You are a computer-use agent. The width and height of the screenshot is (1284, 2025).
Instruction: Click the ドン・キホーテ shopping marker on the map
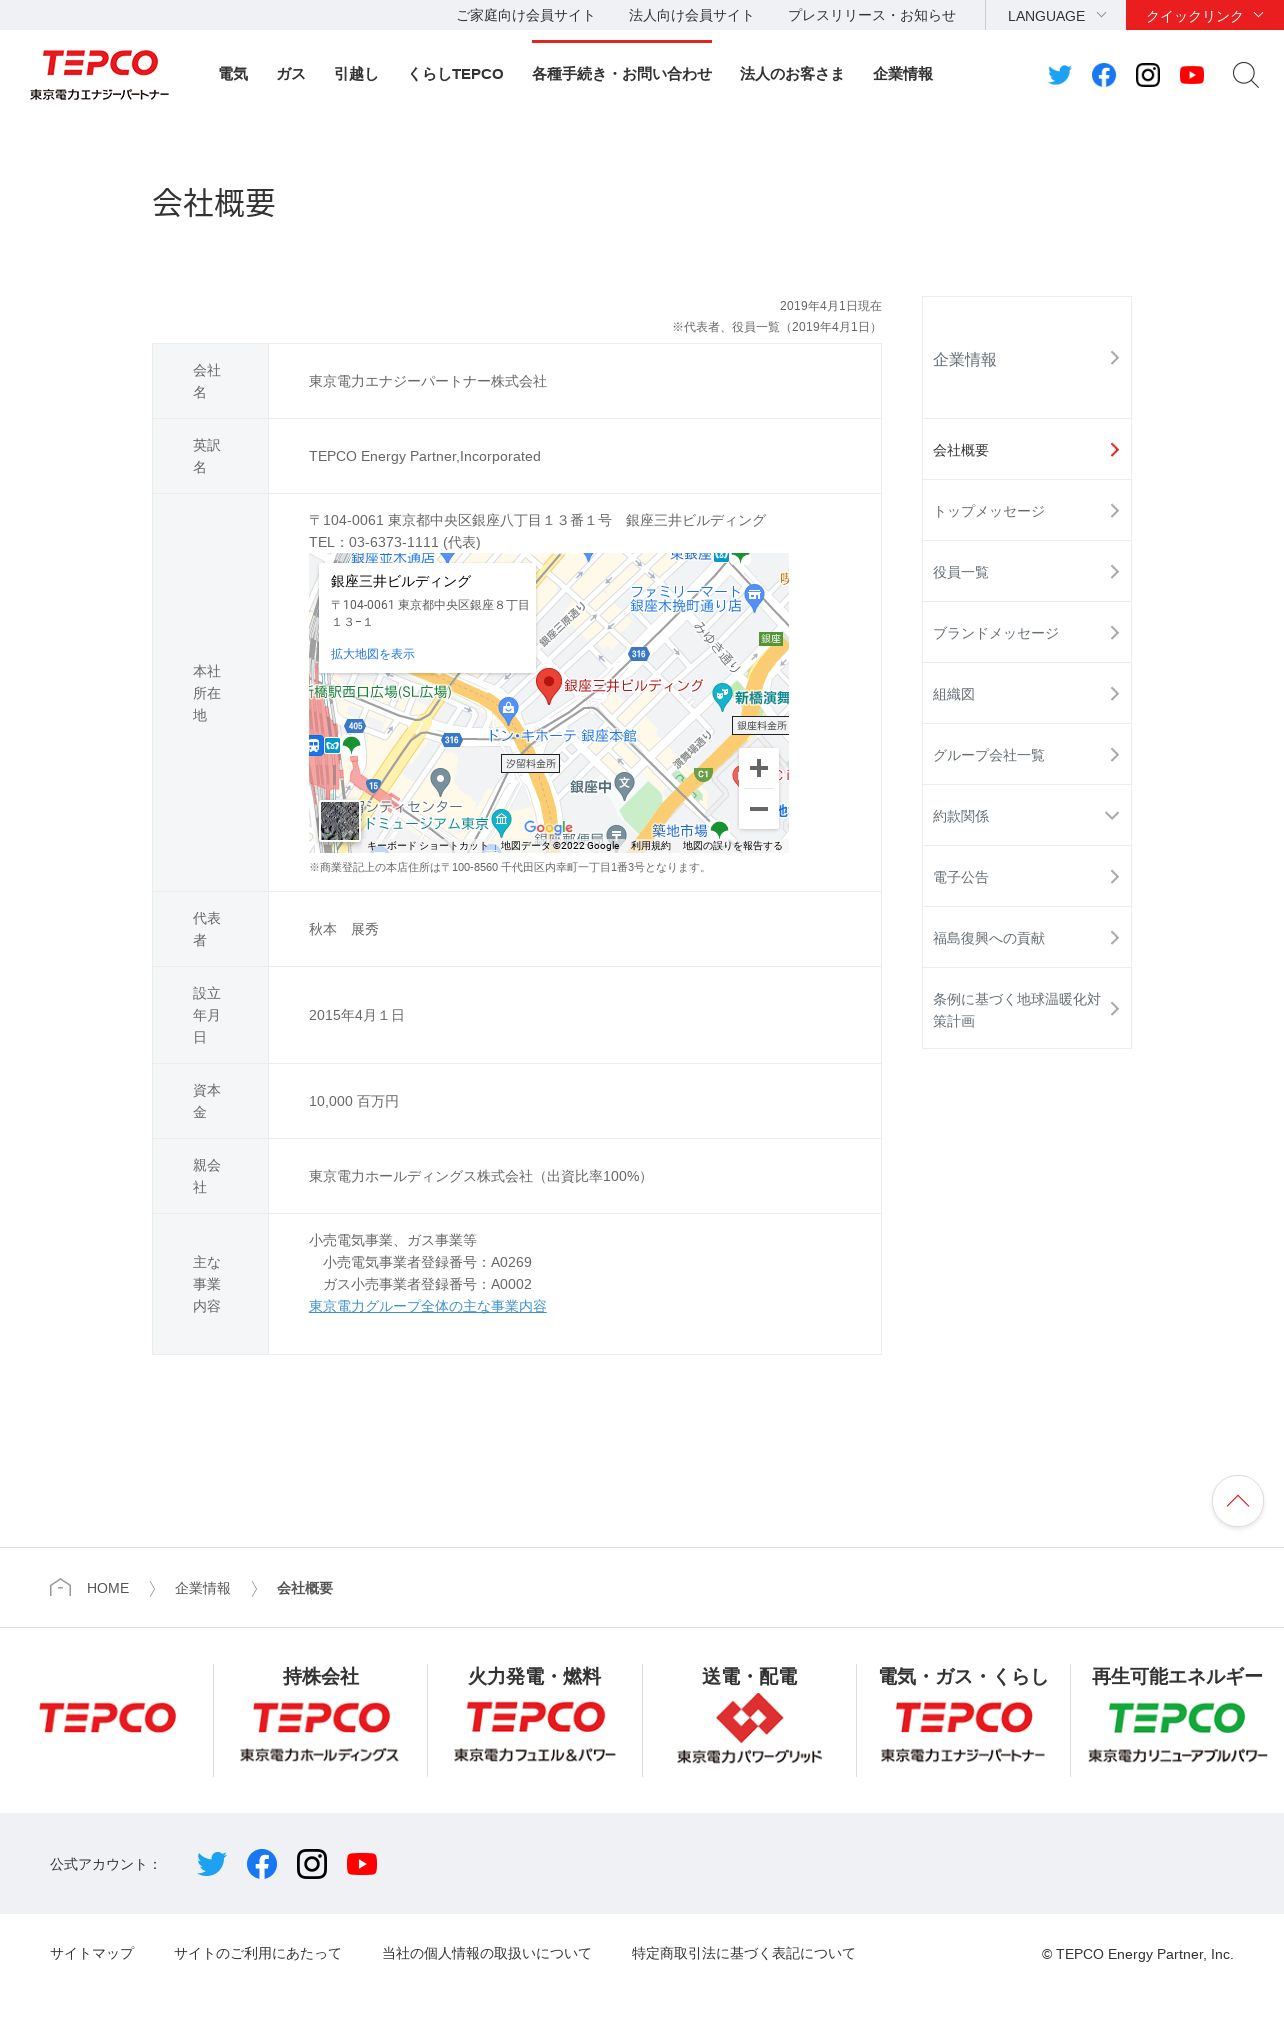tap(508, 710)
